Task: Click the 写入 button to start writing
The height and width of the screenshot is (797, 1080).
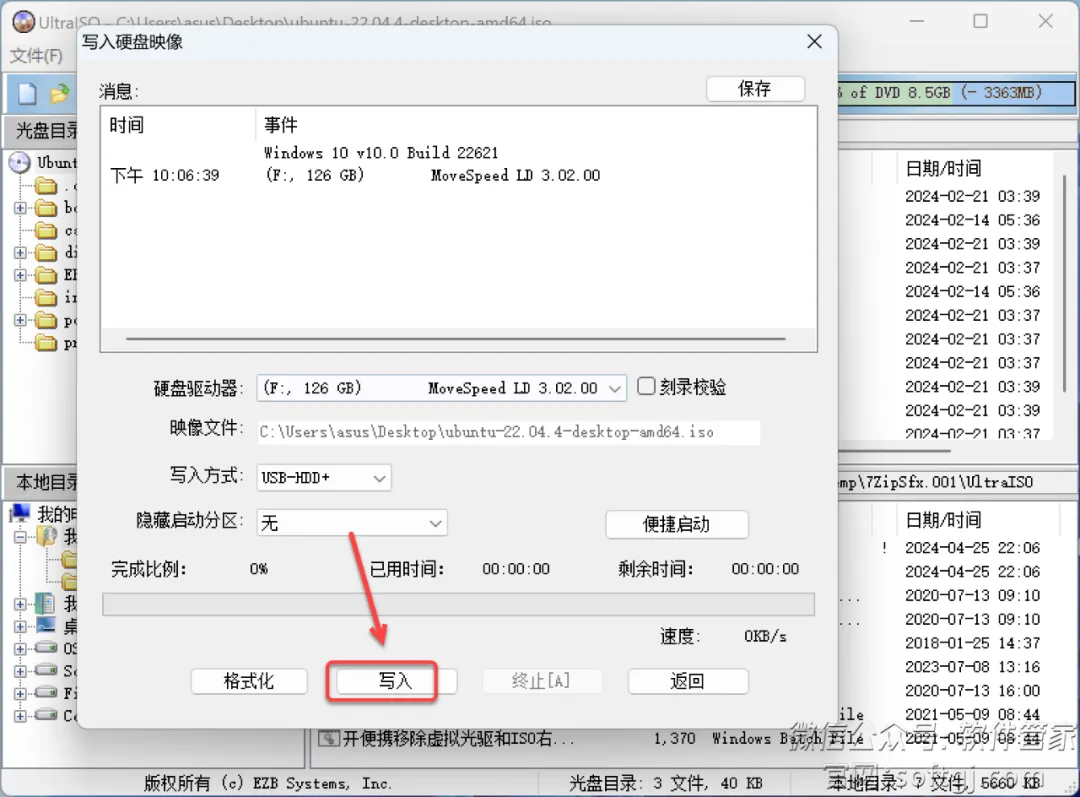Action: click(395, 681)
